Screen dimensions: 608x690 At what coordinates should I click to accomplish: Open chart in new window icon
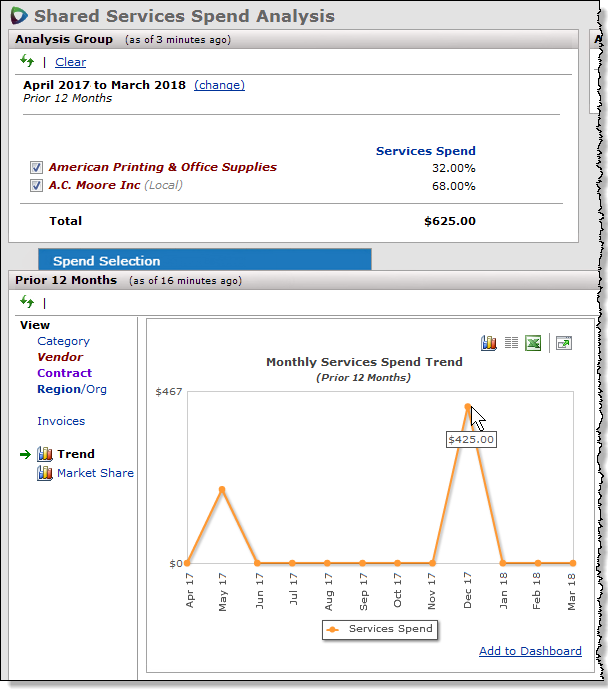[x=564, y=343]
